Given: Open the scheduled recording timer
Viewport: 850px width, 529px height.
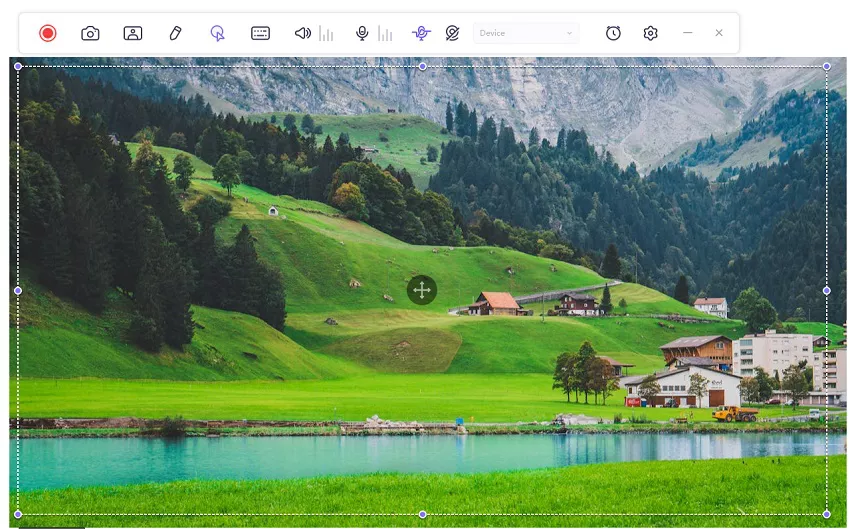Looking at the screenshot, I should pyautogui.click(x=613, y=33).
